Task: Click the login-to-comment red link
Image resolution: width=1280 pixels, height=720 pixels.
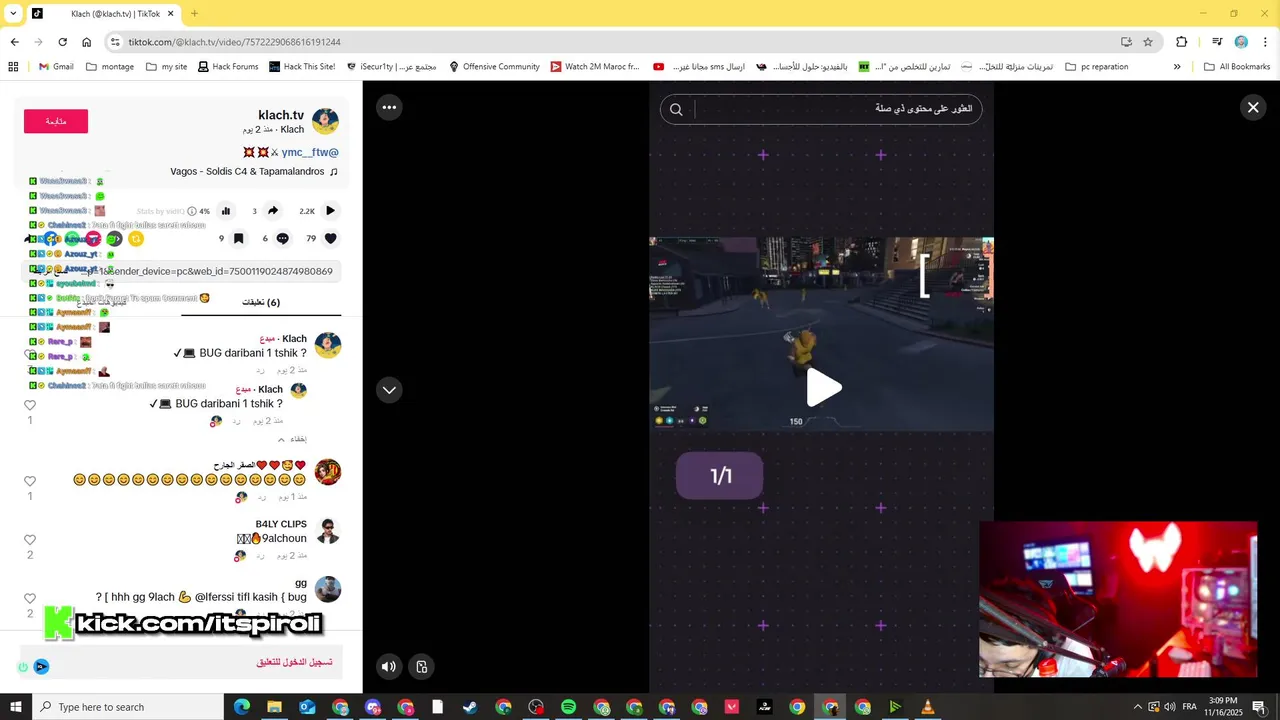Action: (294, 662)
